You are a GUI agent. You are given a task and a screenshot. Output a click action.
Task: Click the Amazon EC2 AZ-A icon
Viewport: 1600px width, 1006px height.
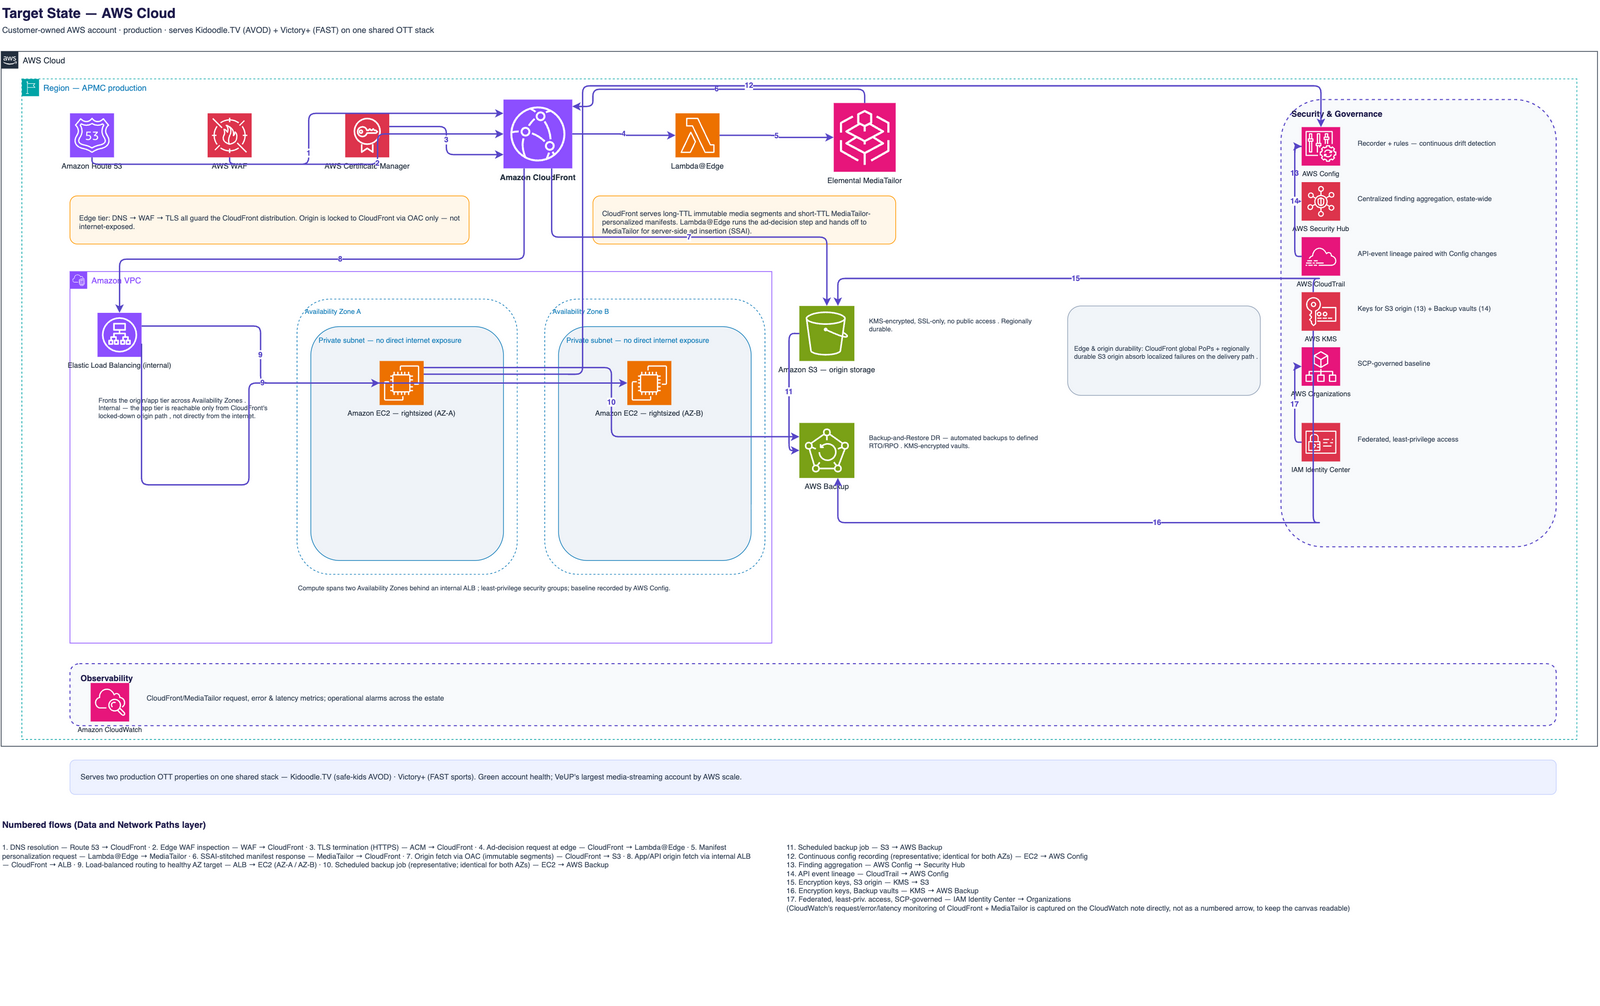click(x=401, y=382)
